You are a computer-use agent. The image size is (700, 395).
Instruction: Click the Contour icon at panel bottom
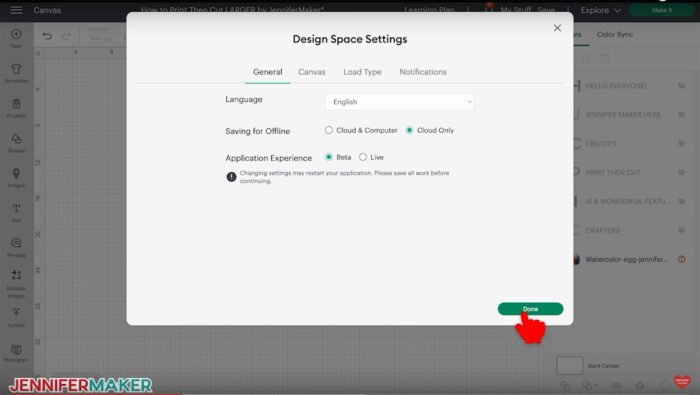tap(665, 386)
